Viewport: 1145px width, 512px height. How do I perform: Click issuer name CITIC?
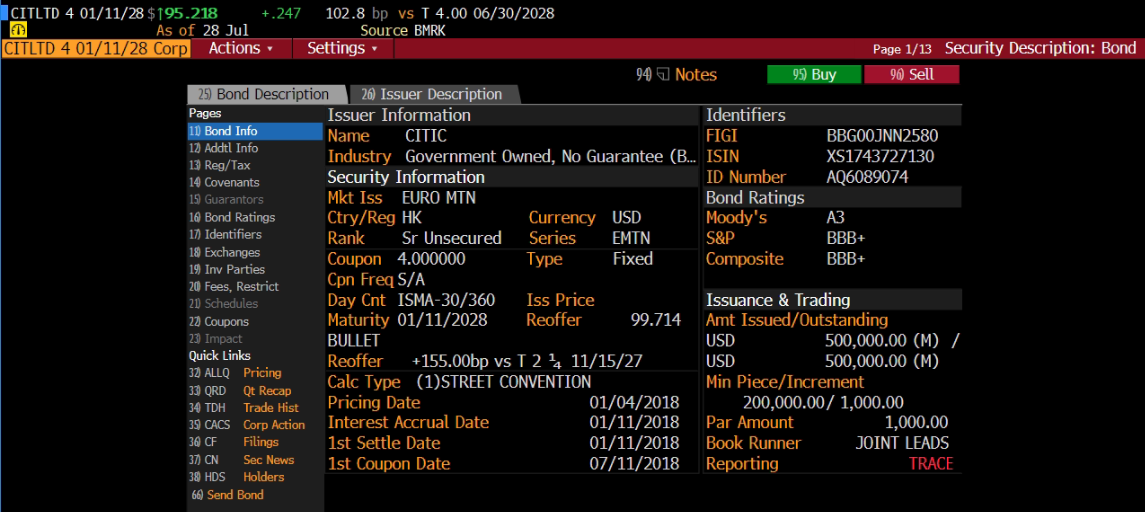(x=426, y=136)
